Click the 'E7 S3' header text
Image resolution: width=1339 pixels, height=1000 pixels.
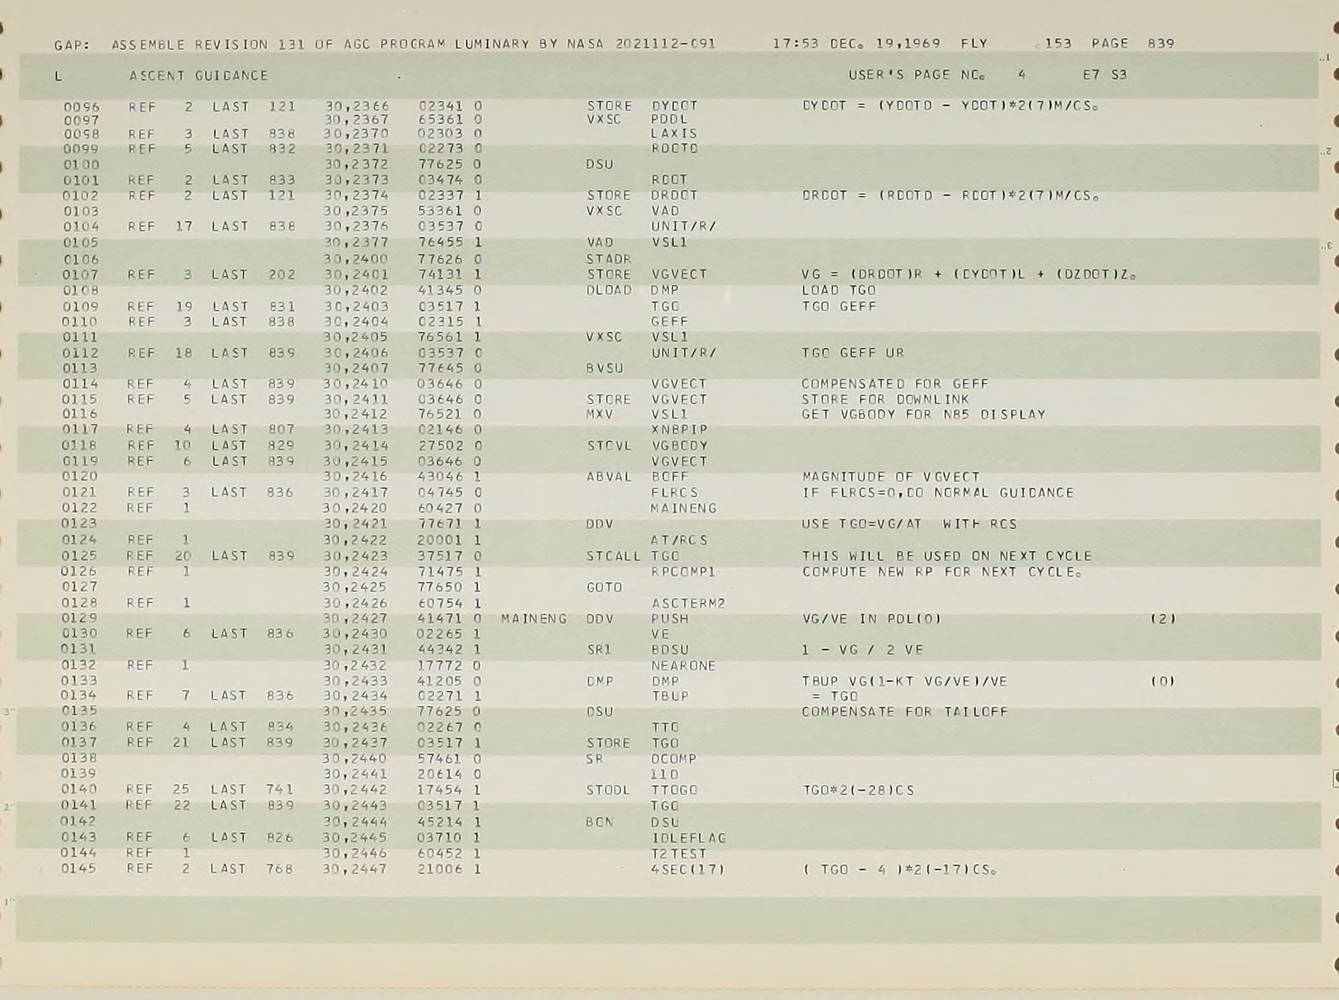1104,74
